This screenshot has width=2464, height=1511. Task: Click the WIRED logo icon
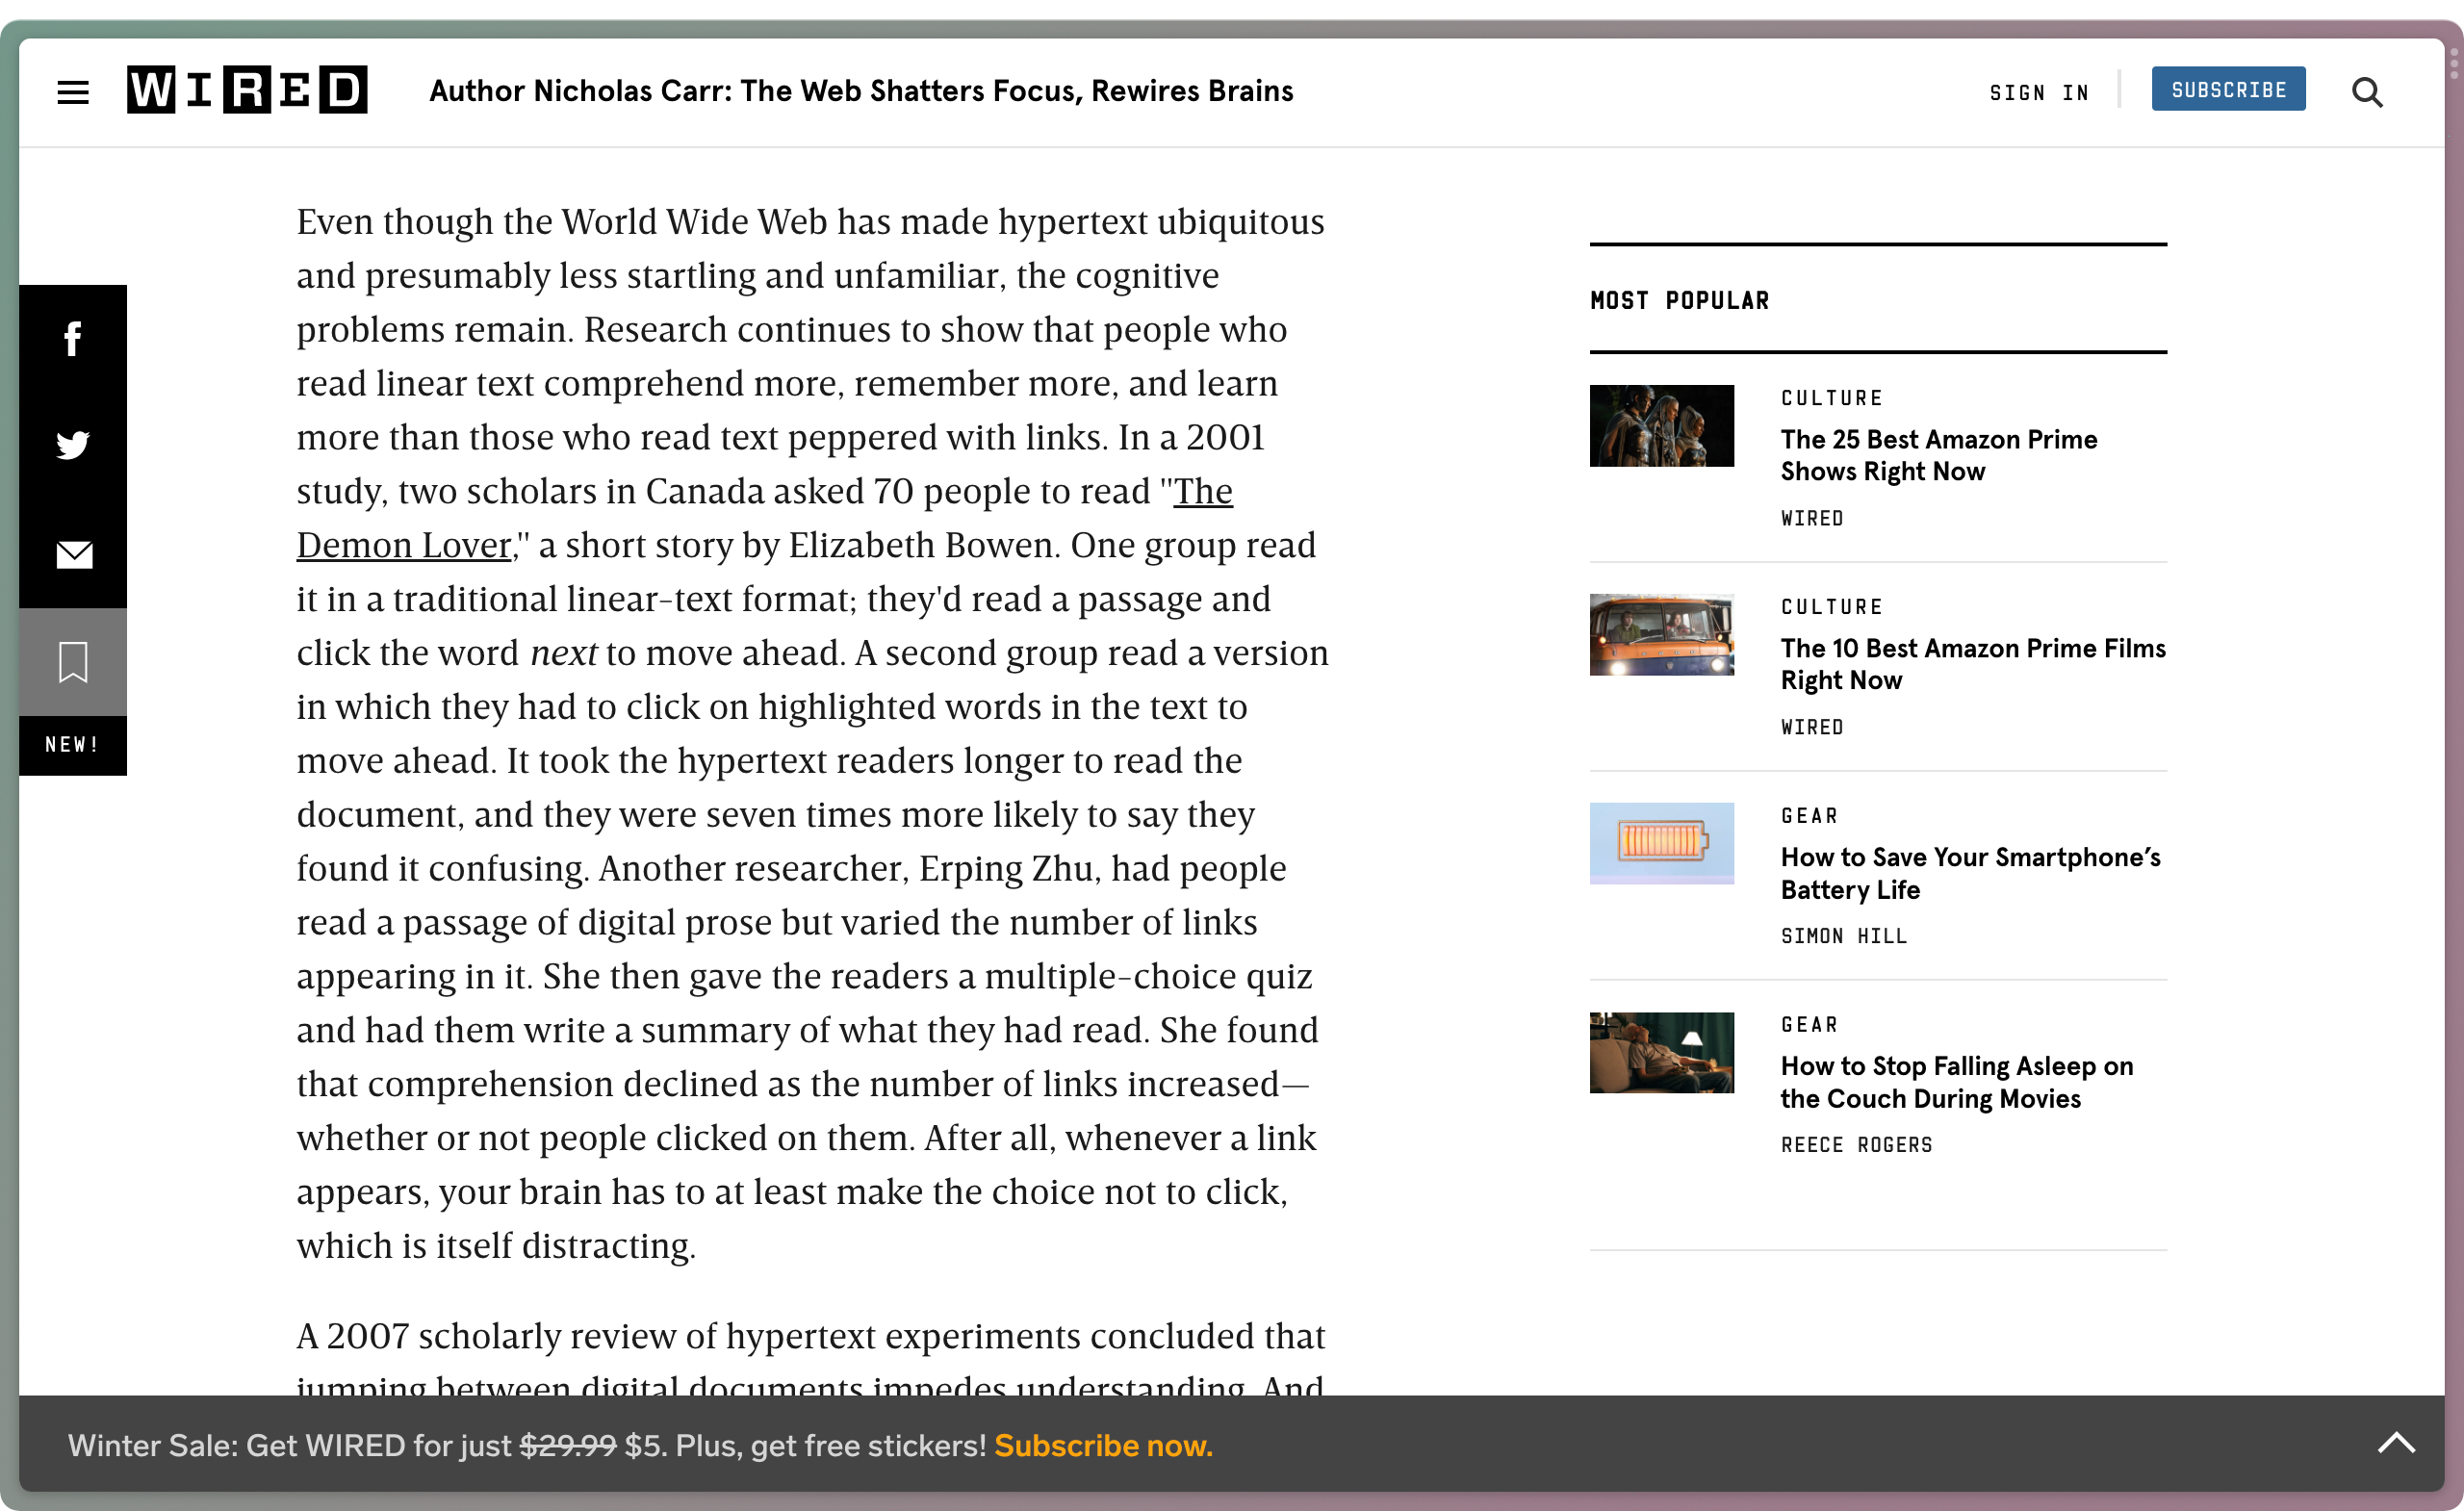(248, 91)
